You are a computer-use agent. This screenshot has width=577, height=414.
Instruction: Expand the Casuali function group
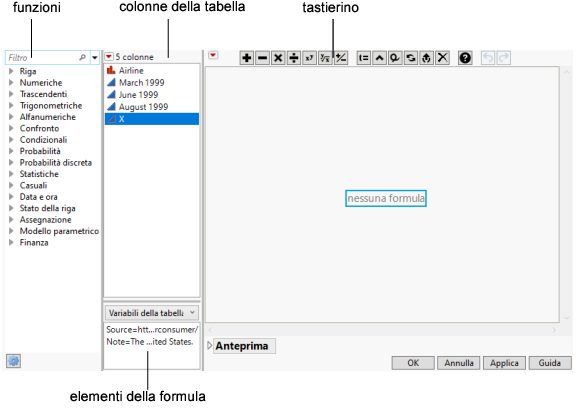(x=11, y=185)
